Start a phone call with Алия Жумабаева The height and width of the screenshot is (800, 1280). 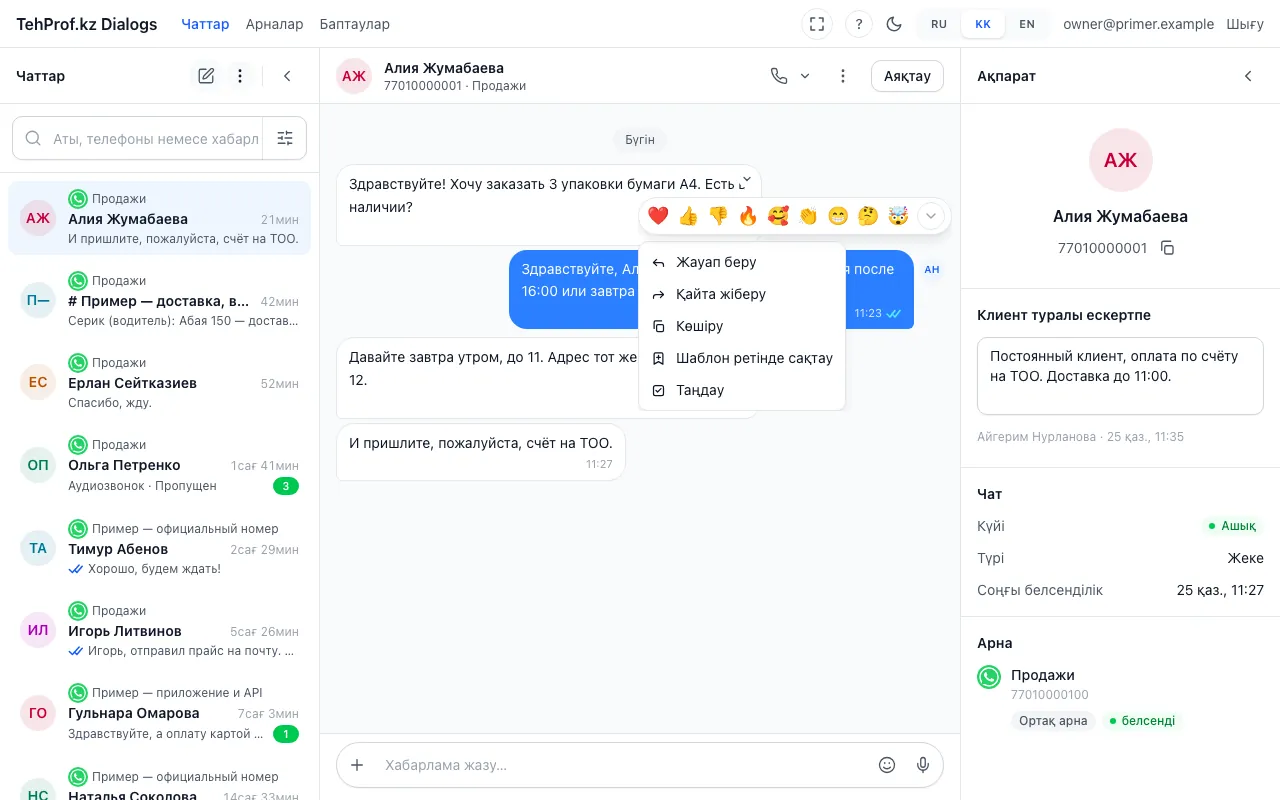click(779, 76)
